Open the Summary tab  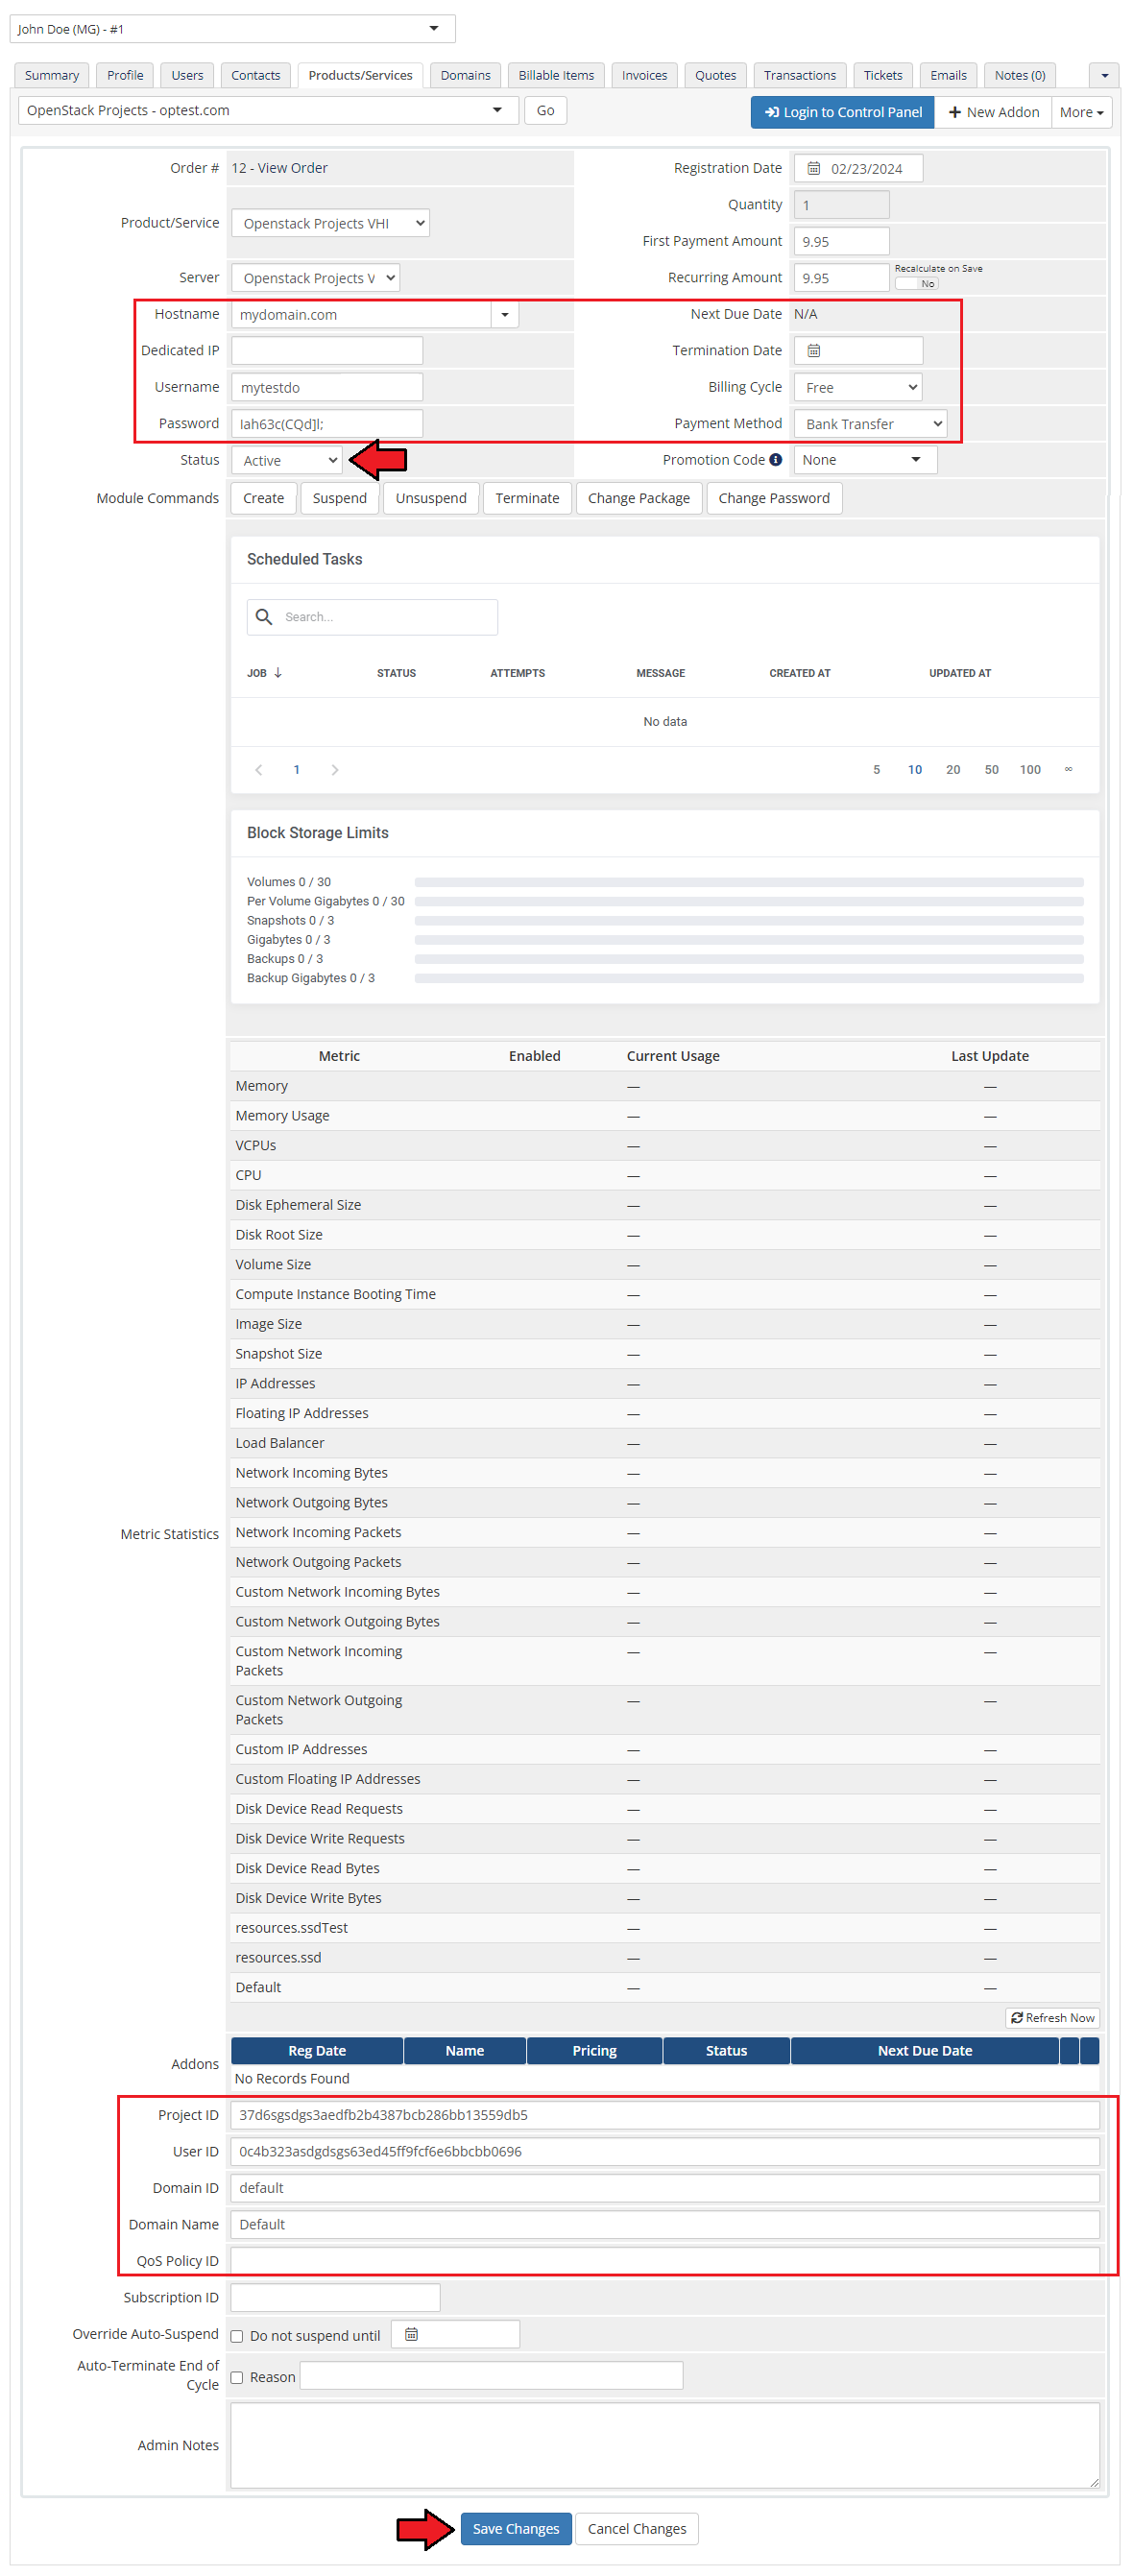point(52,75)
